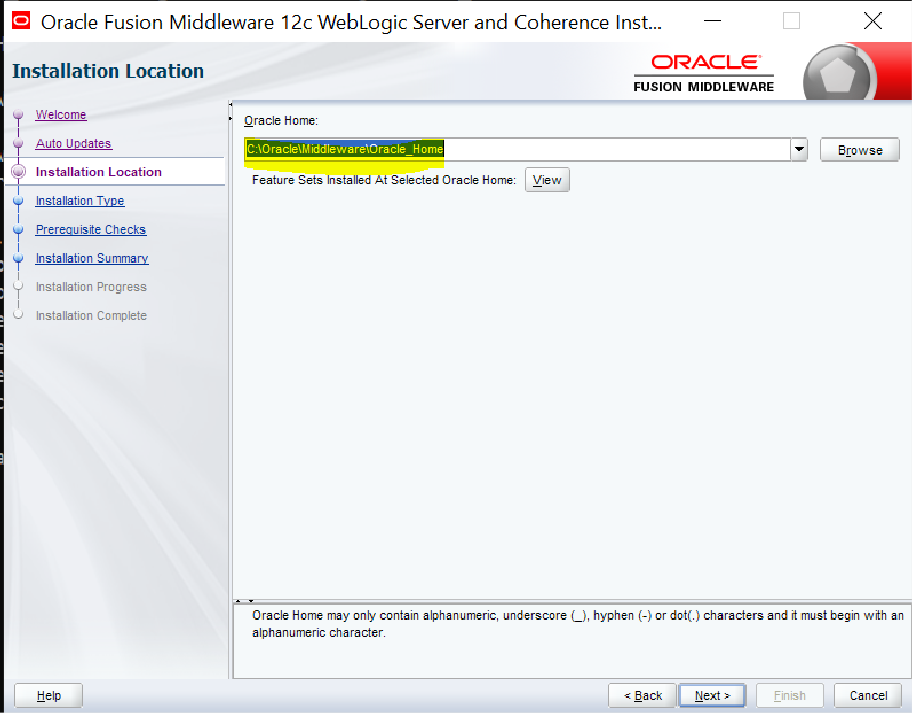Click the bullet marker beside Welcome step

[18, 115]
